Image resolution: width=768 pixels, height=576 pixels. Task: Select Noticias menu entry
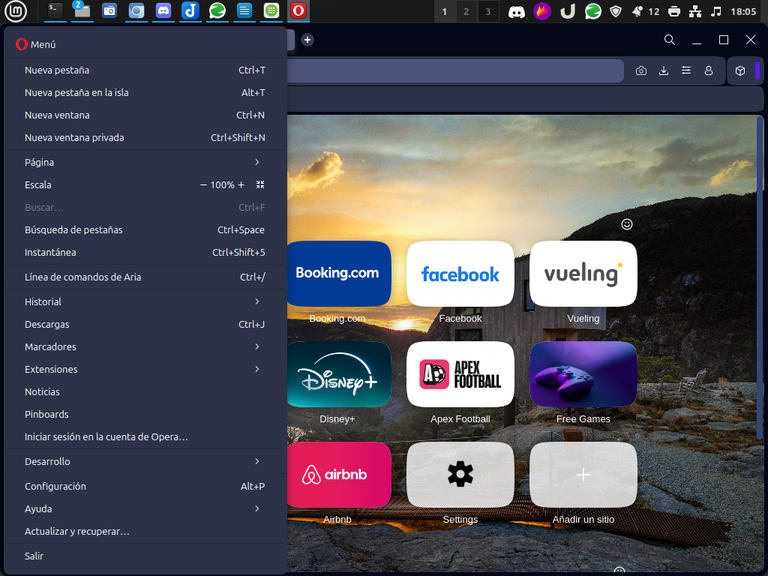click(145, 392)
